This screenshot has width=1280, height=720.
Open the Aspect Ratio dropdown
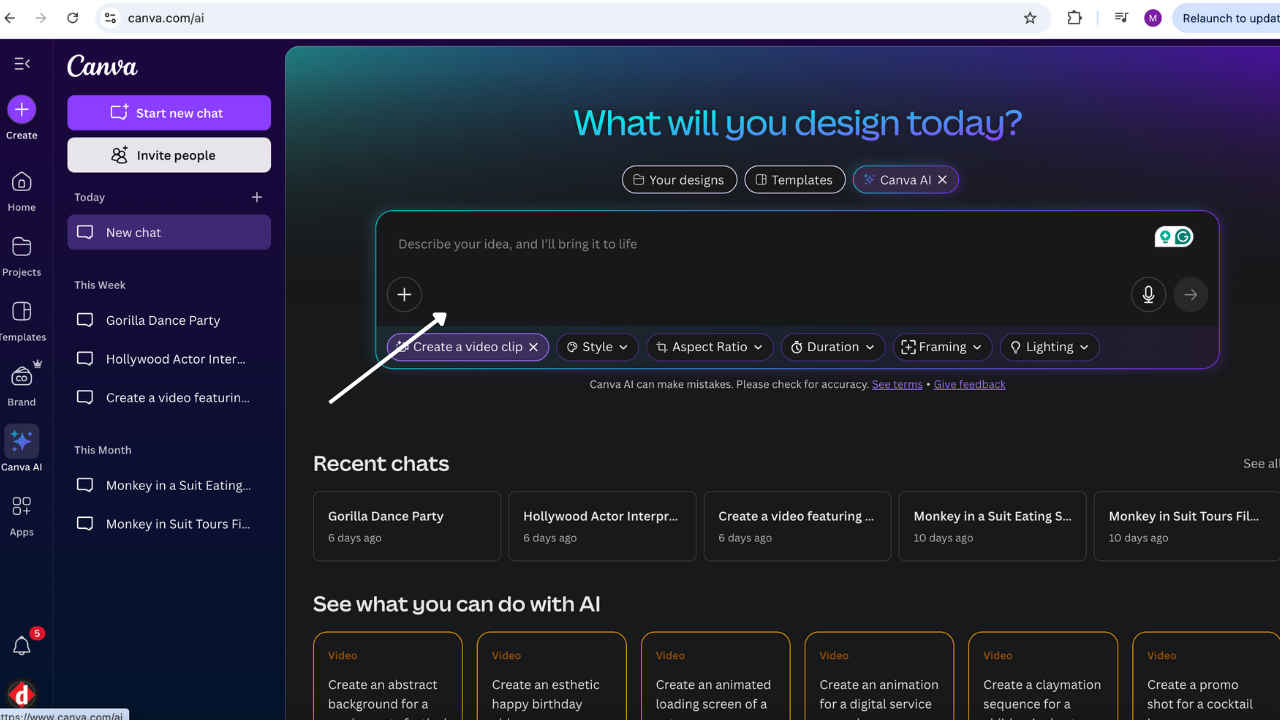[x=710, y=347]
